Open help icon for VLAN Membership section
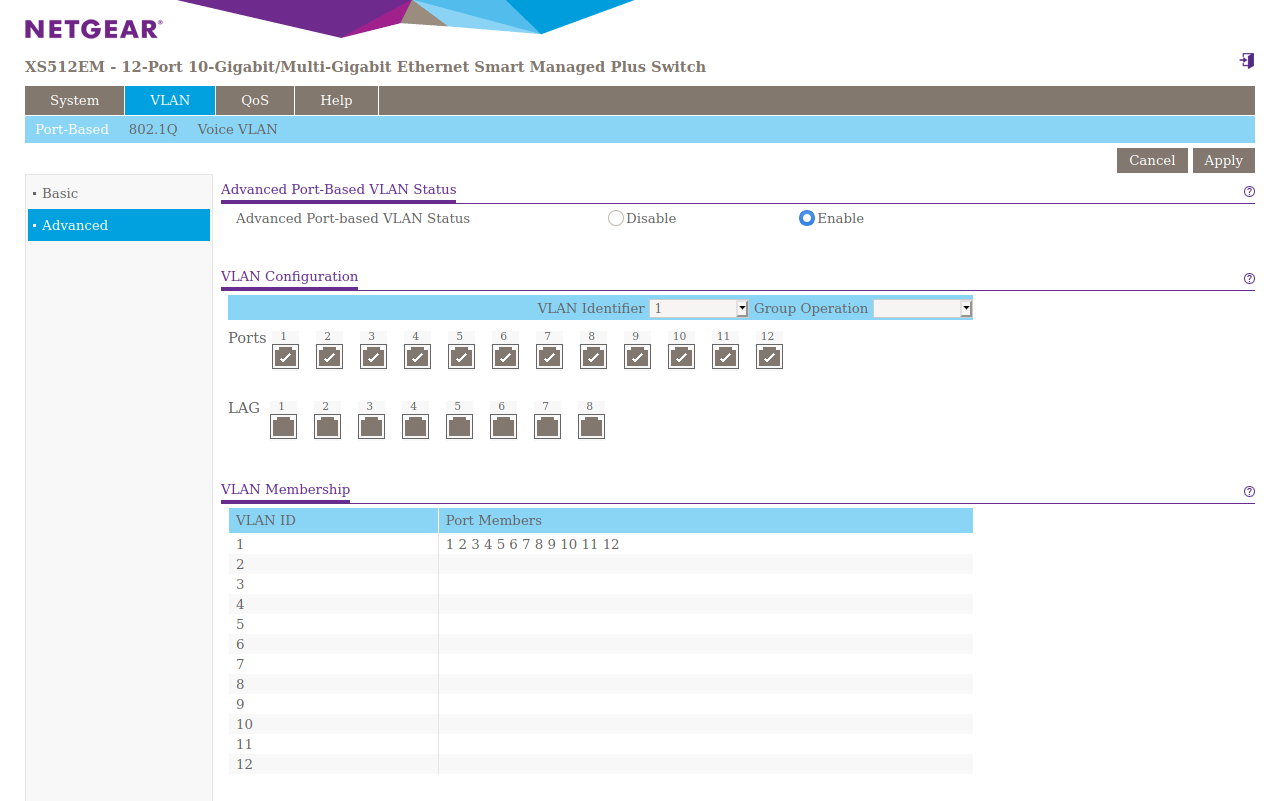1280x801 pixels. [1249, 492]
